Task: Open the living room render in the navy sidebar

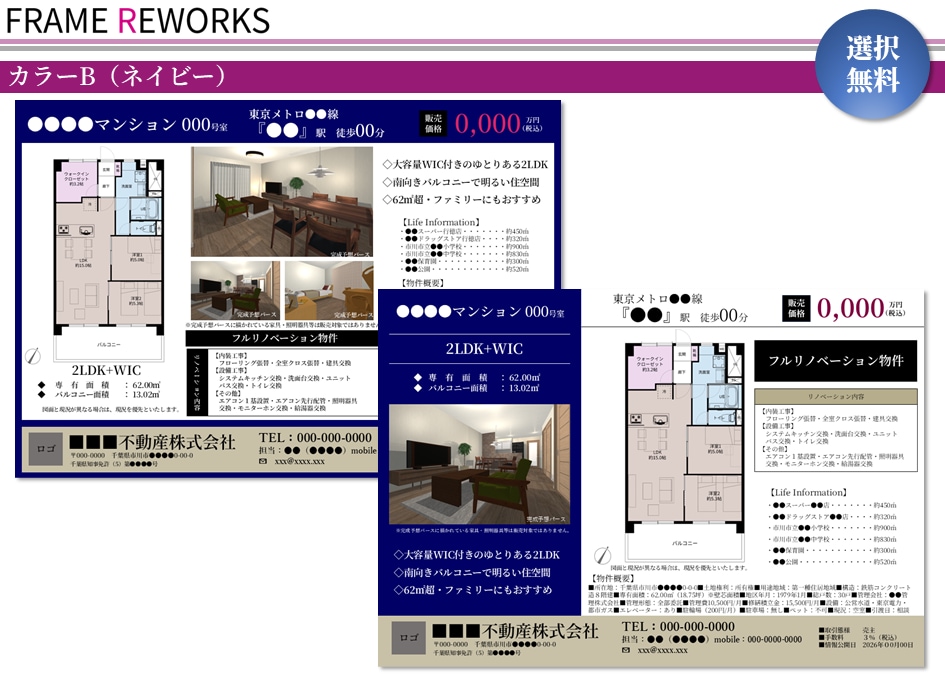Action: click(x=479, y=465)
